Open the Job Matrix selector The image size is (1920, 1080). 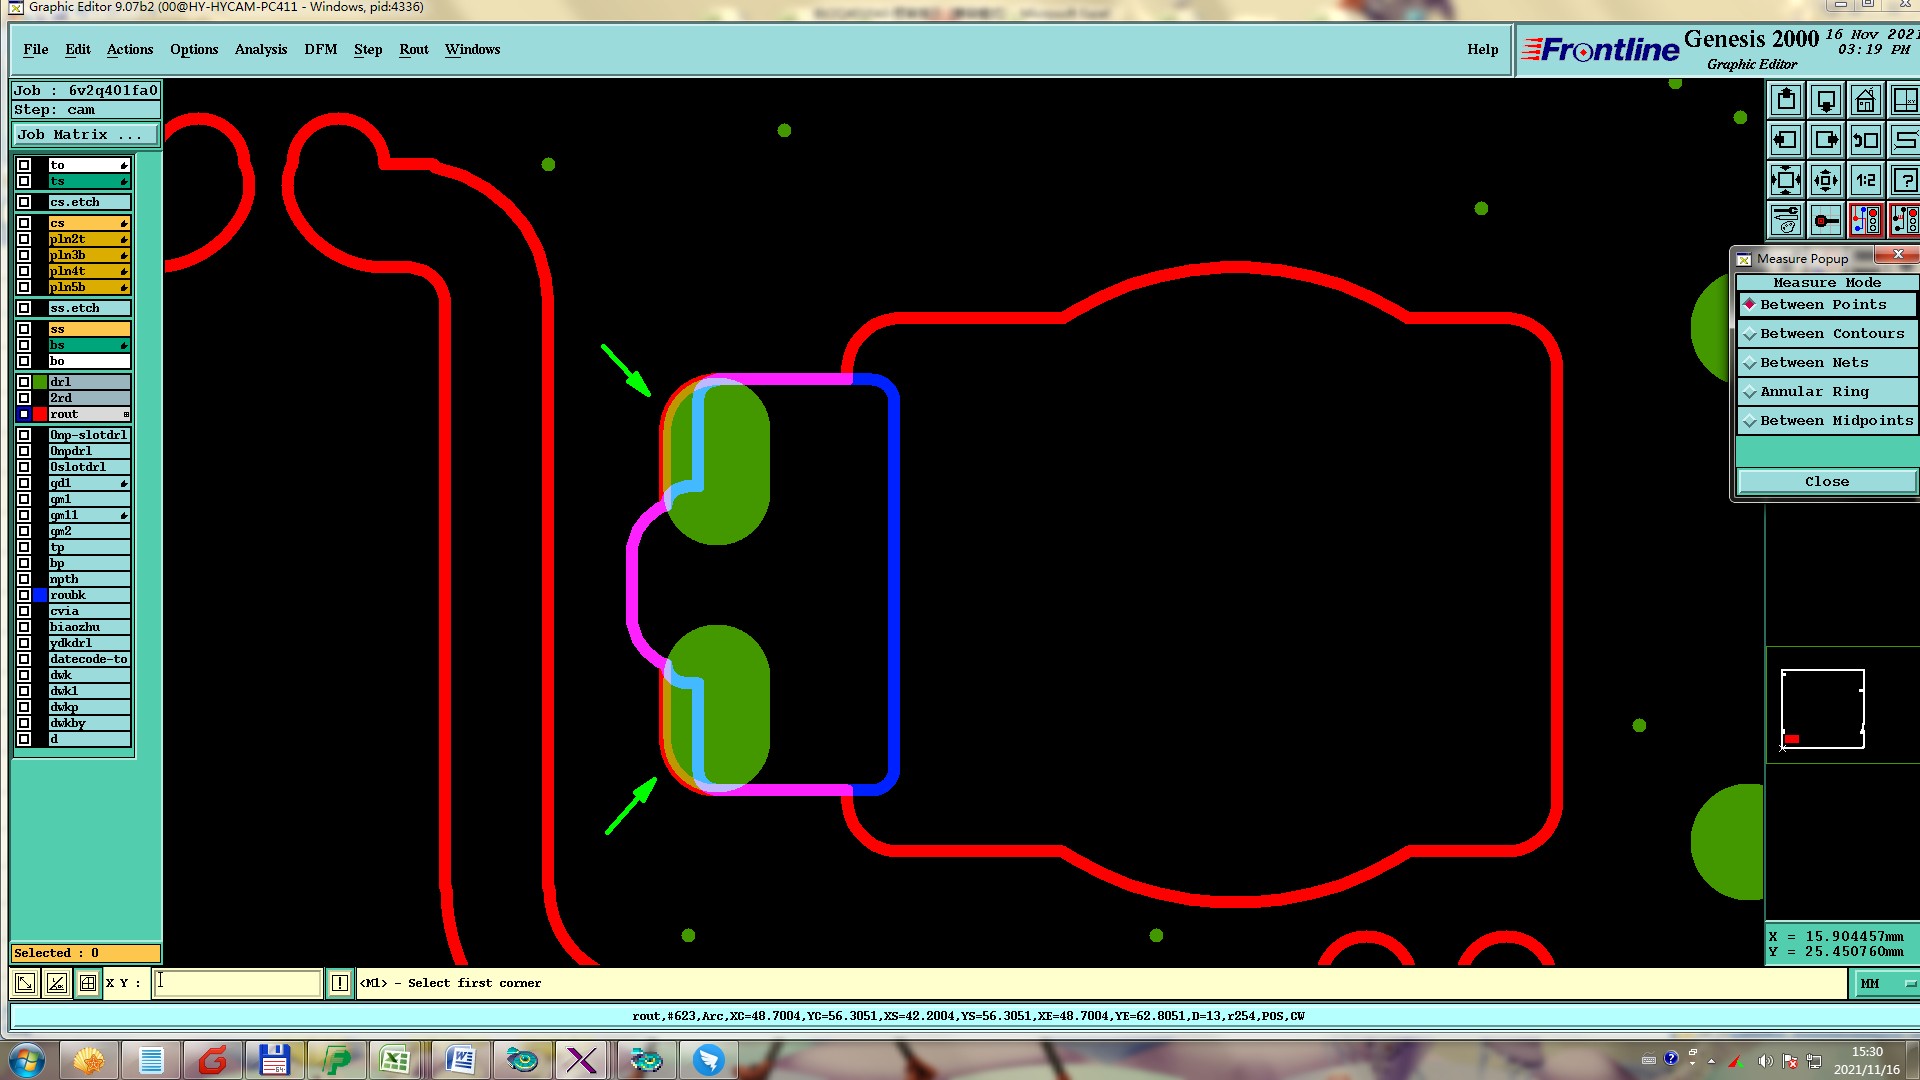pos(86,135)
